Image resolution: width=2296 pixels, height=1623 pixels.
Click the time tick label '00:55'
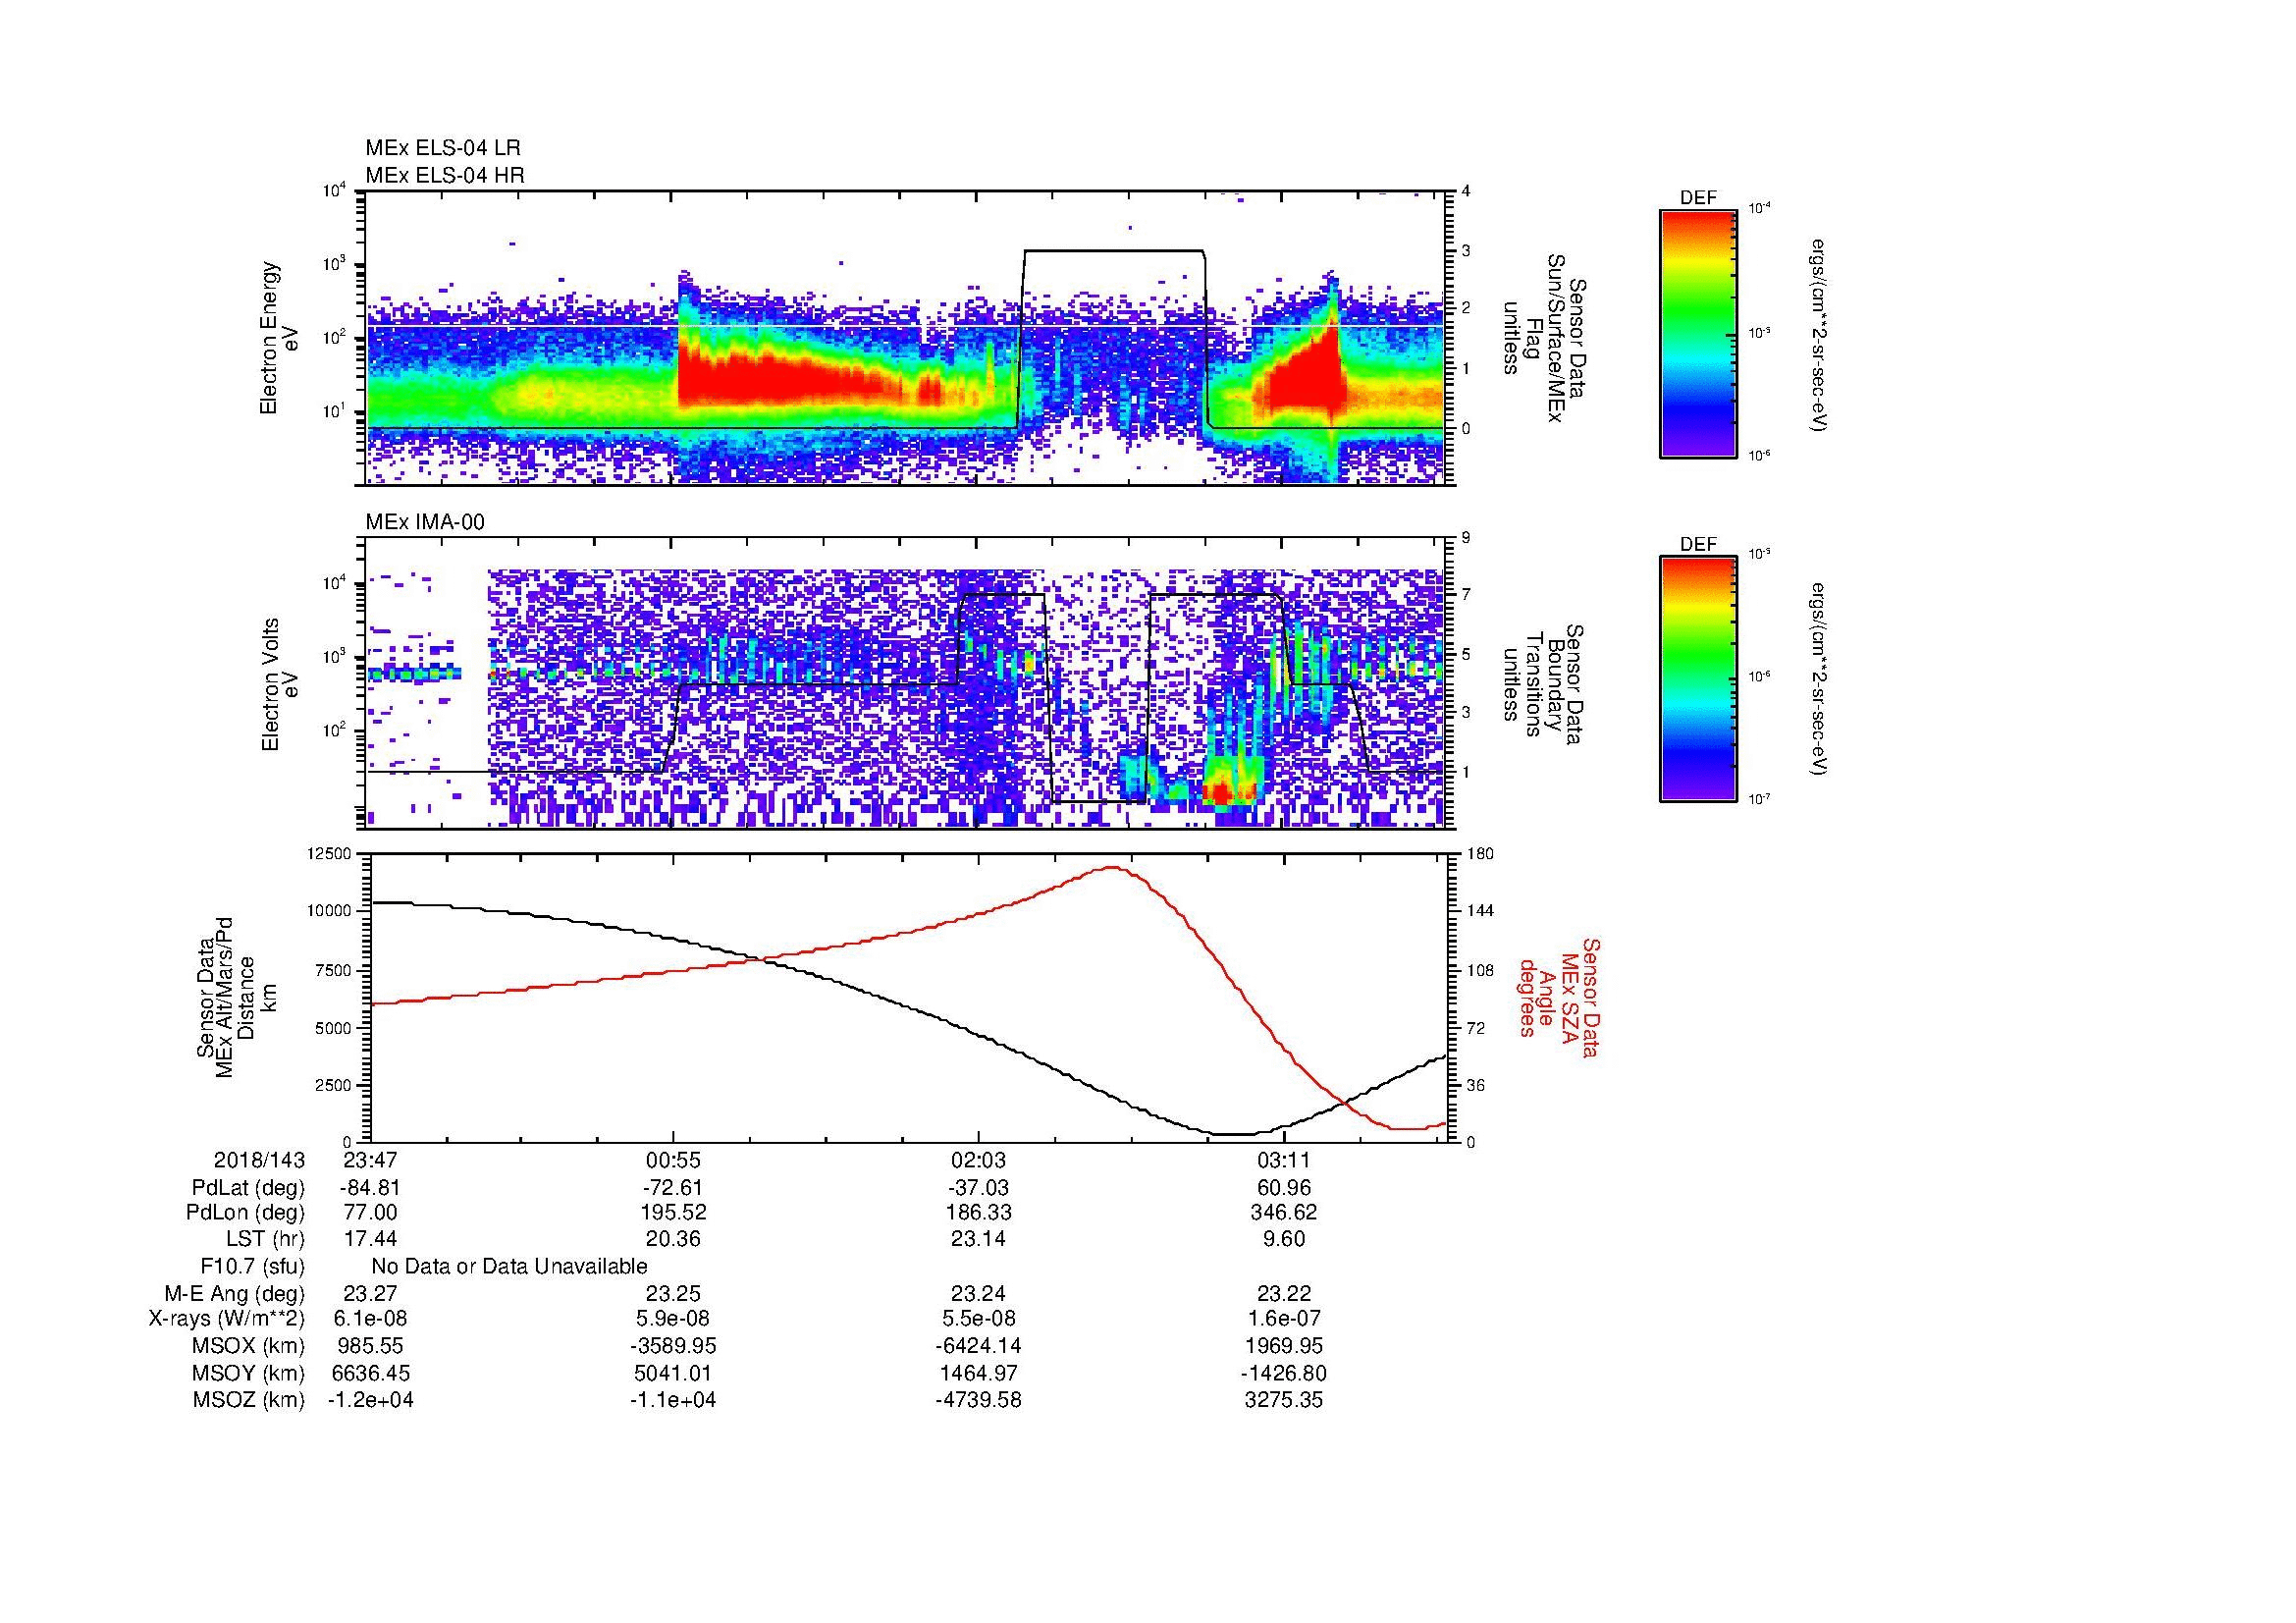click(673, 1160)
